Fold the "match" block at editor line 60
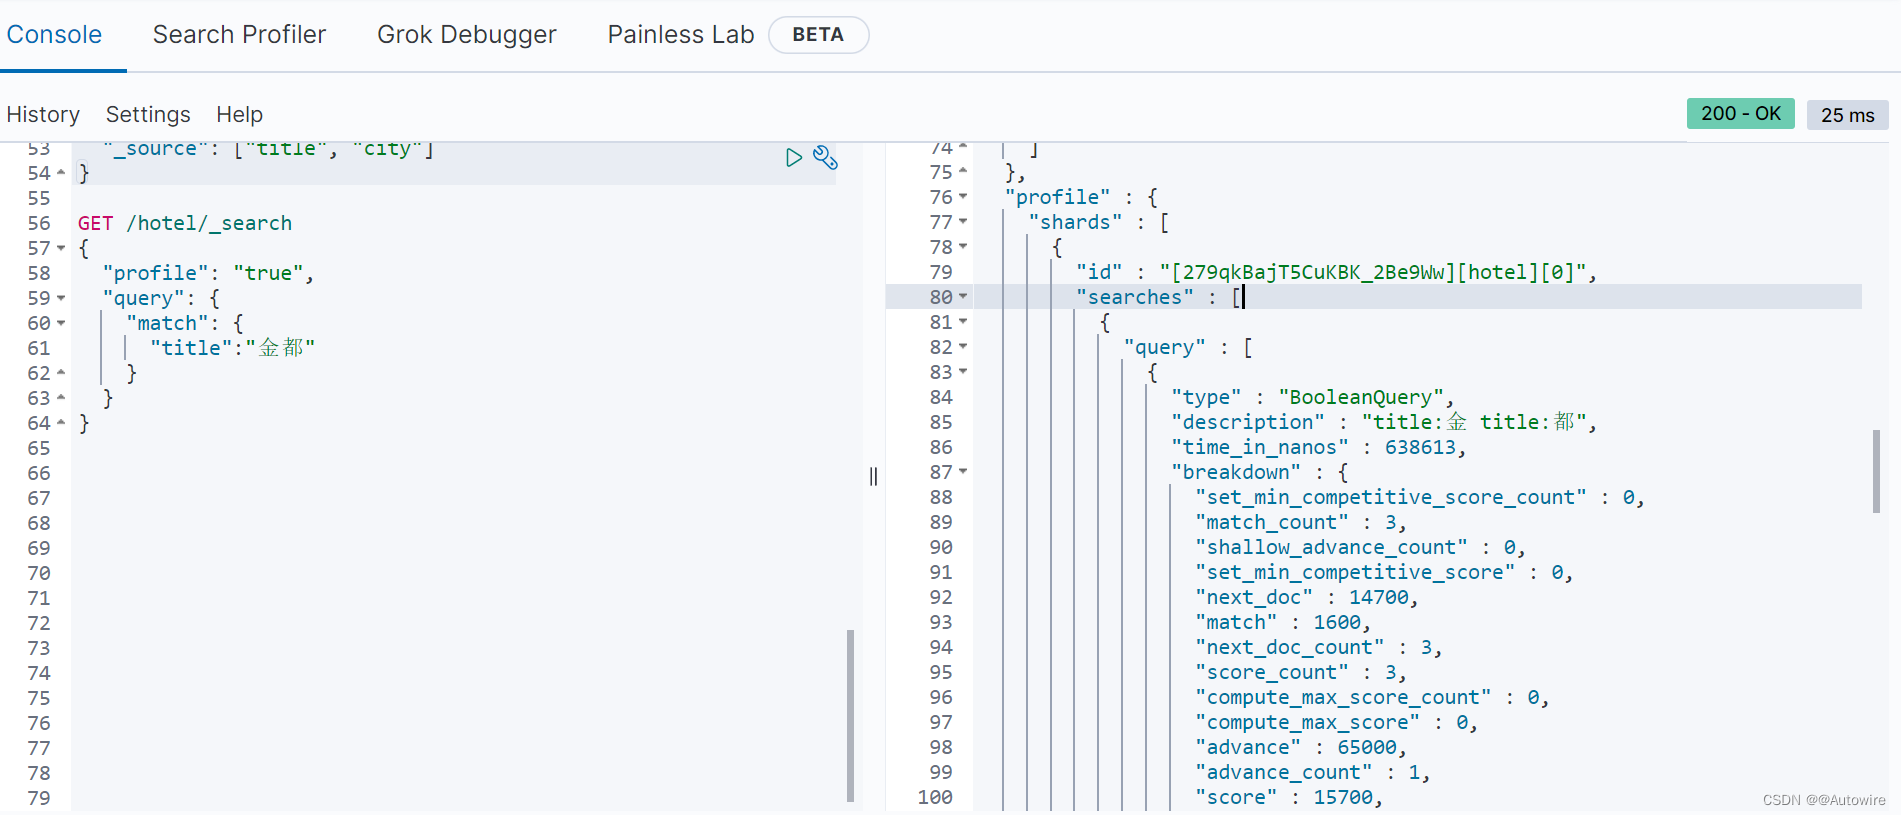The width and height of the screenshot is (1901, 815). pos(61,323)
